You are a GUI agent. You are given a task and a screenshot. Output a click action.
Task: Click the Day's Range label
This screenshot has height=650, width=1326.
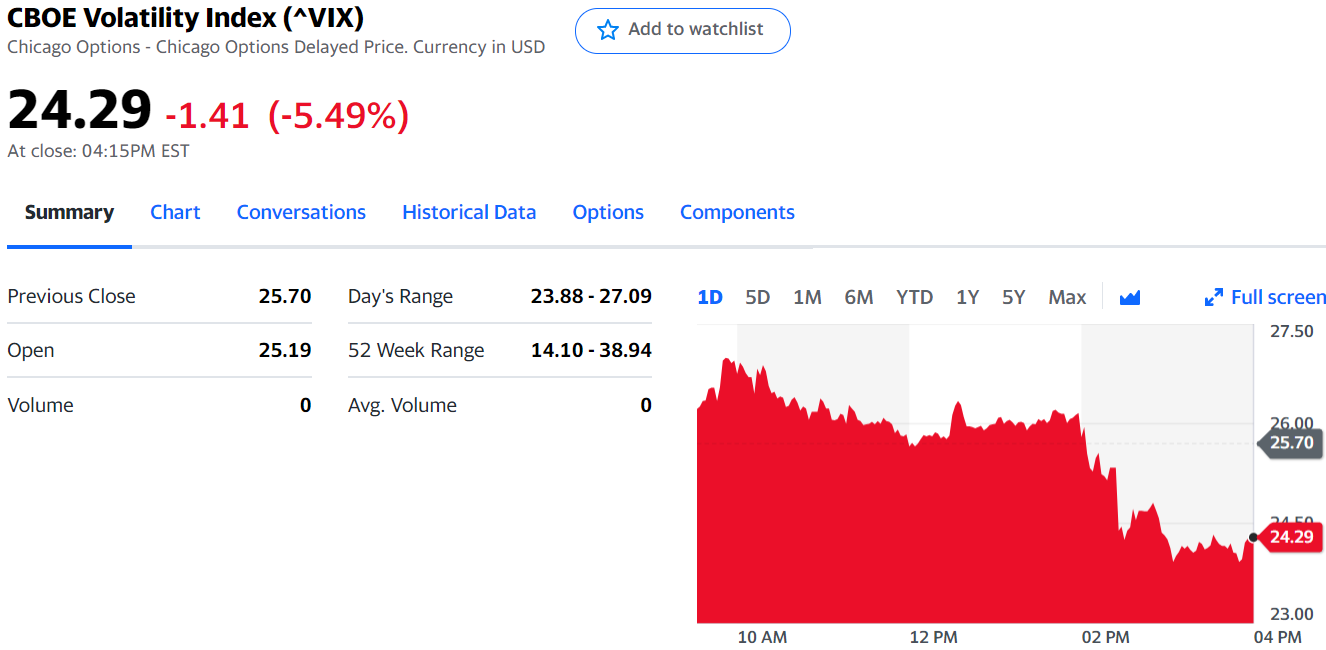click(400, 296)
